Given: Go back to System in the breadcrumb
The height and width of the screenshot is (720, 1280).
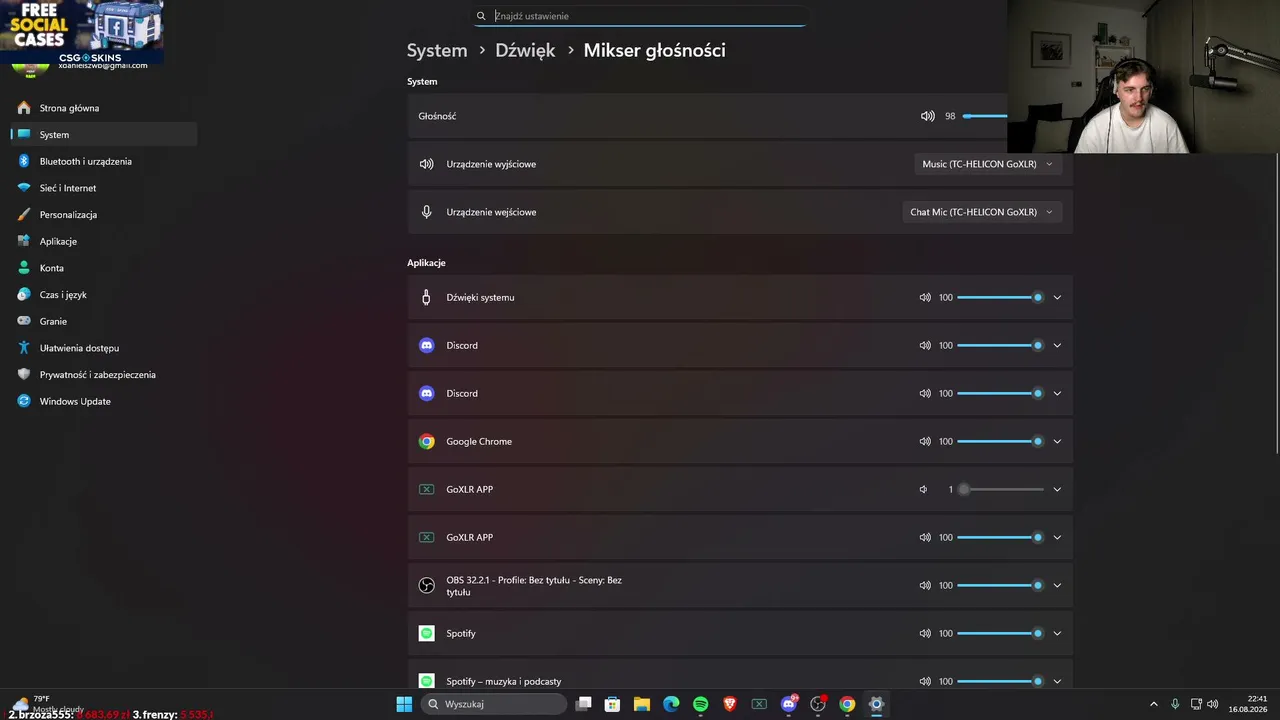Looking at the screenshot, I should coord(437,50).
